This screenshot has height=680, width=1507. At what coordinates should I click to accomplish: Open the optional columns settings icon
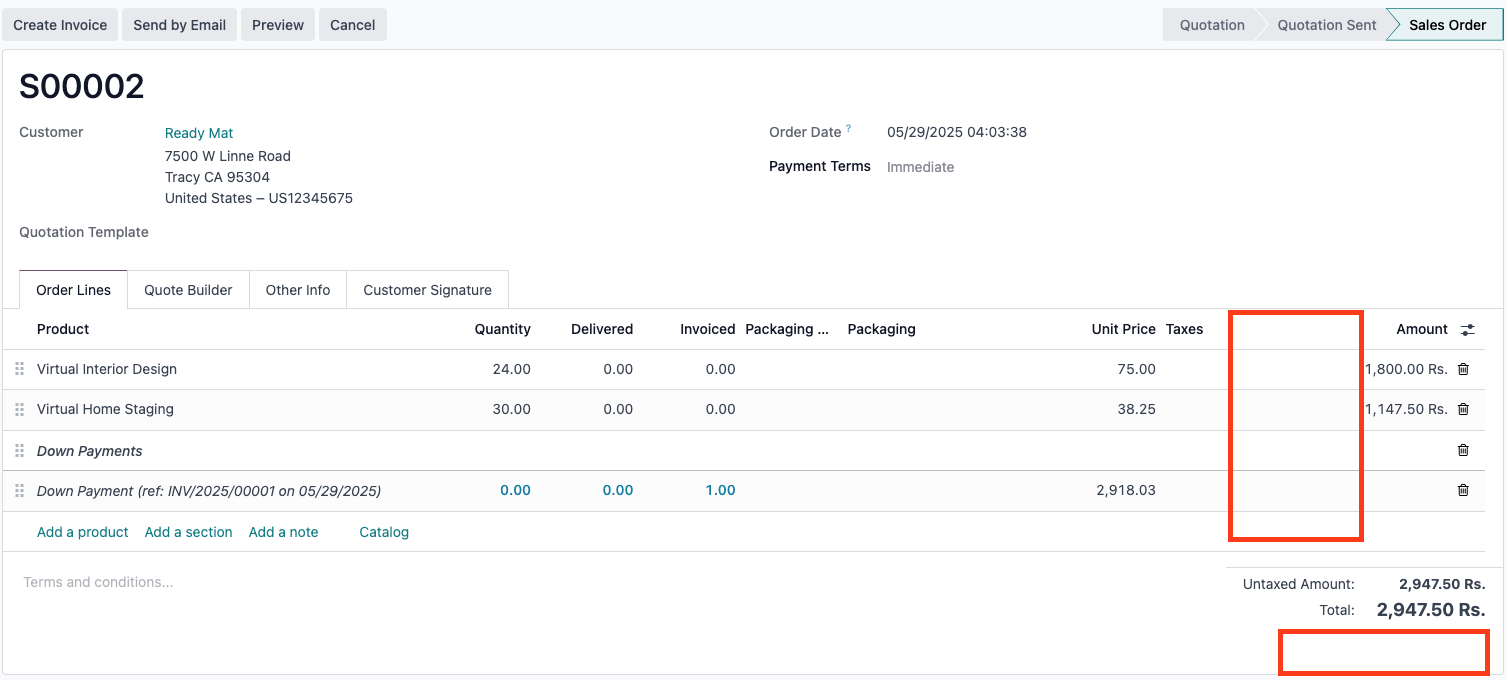point(1467,329)
